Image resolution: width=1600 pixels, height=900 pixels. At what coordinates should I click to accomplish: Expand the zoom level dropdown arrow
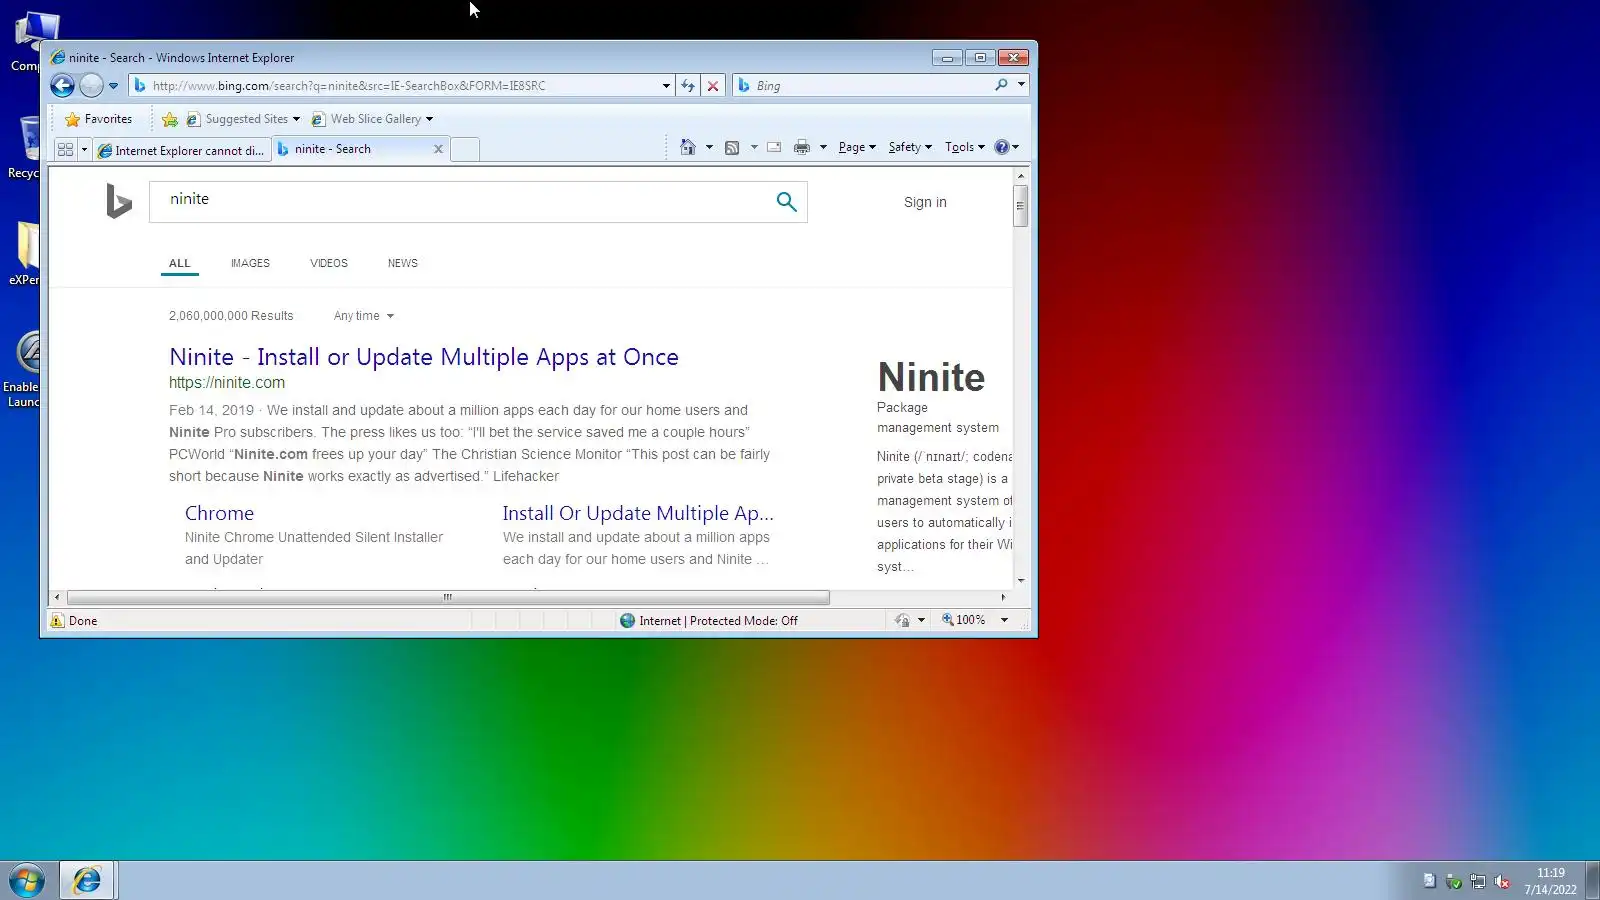(x=1004, y=620)
